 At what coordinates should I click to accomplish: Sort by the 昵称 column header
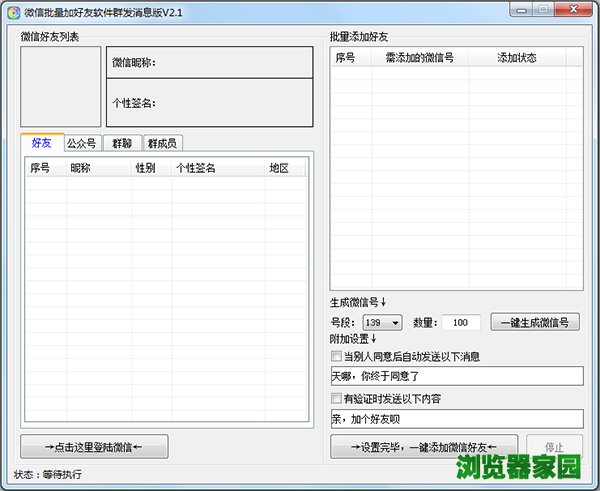99,168
